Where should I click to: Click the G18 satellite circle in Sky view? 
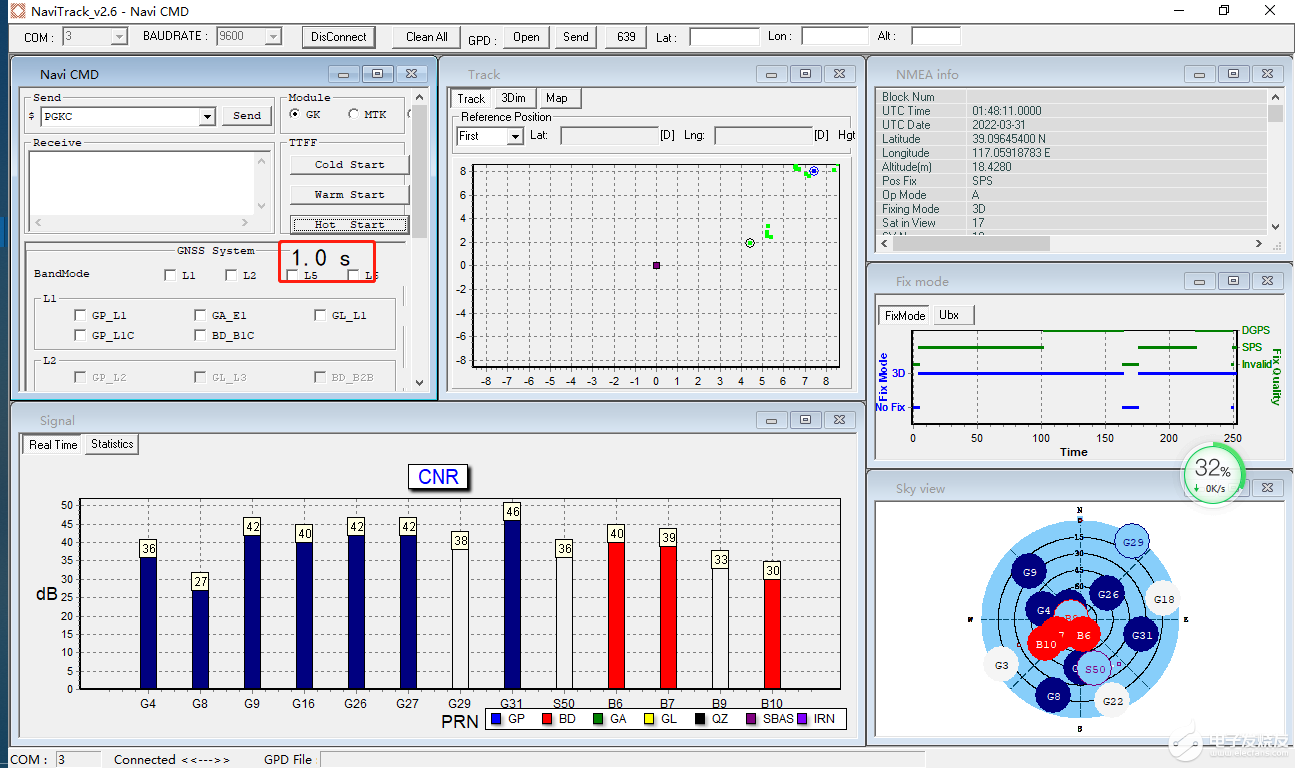point(1163,599)
